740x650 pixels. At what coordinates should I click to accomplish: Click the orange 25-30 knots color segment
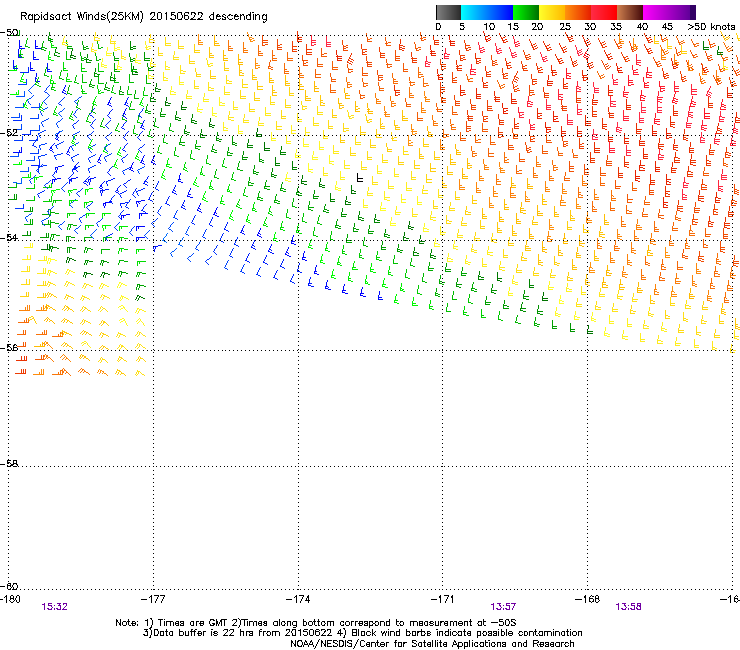click(x=578, y=12)
